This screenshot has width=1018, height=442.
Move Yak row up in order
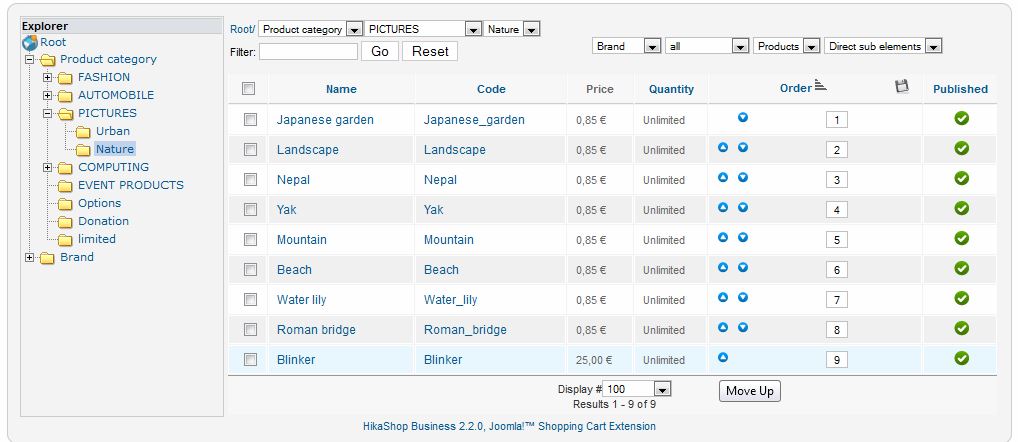(x=723, y=207)
